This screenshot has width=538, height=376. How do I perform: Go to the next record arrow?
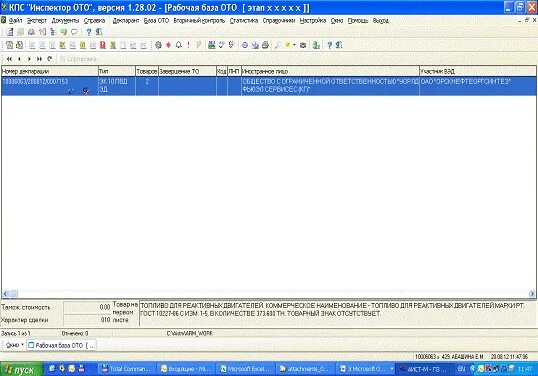[x=29, y=59]
